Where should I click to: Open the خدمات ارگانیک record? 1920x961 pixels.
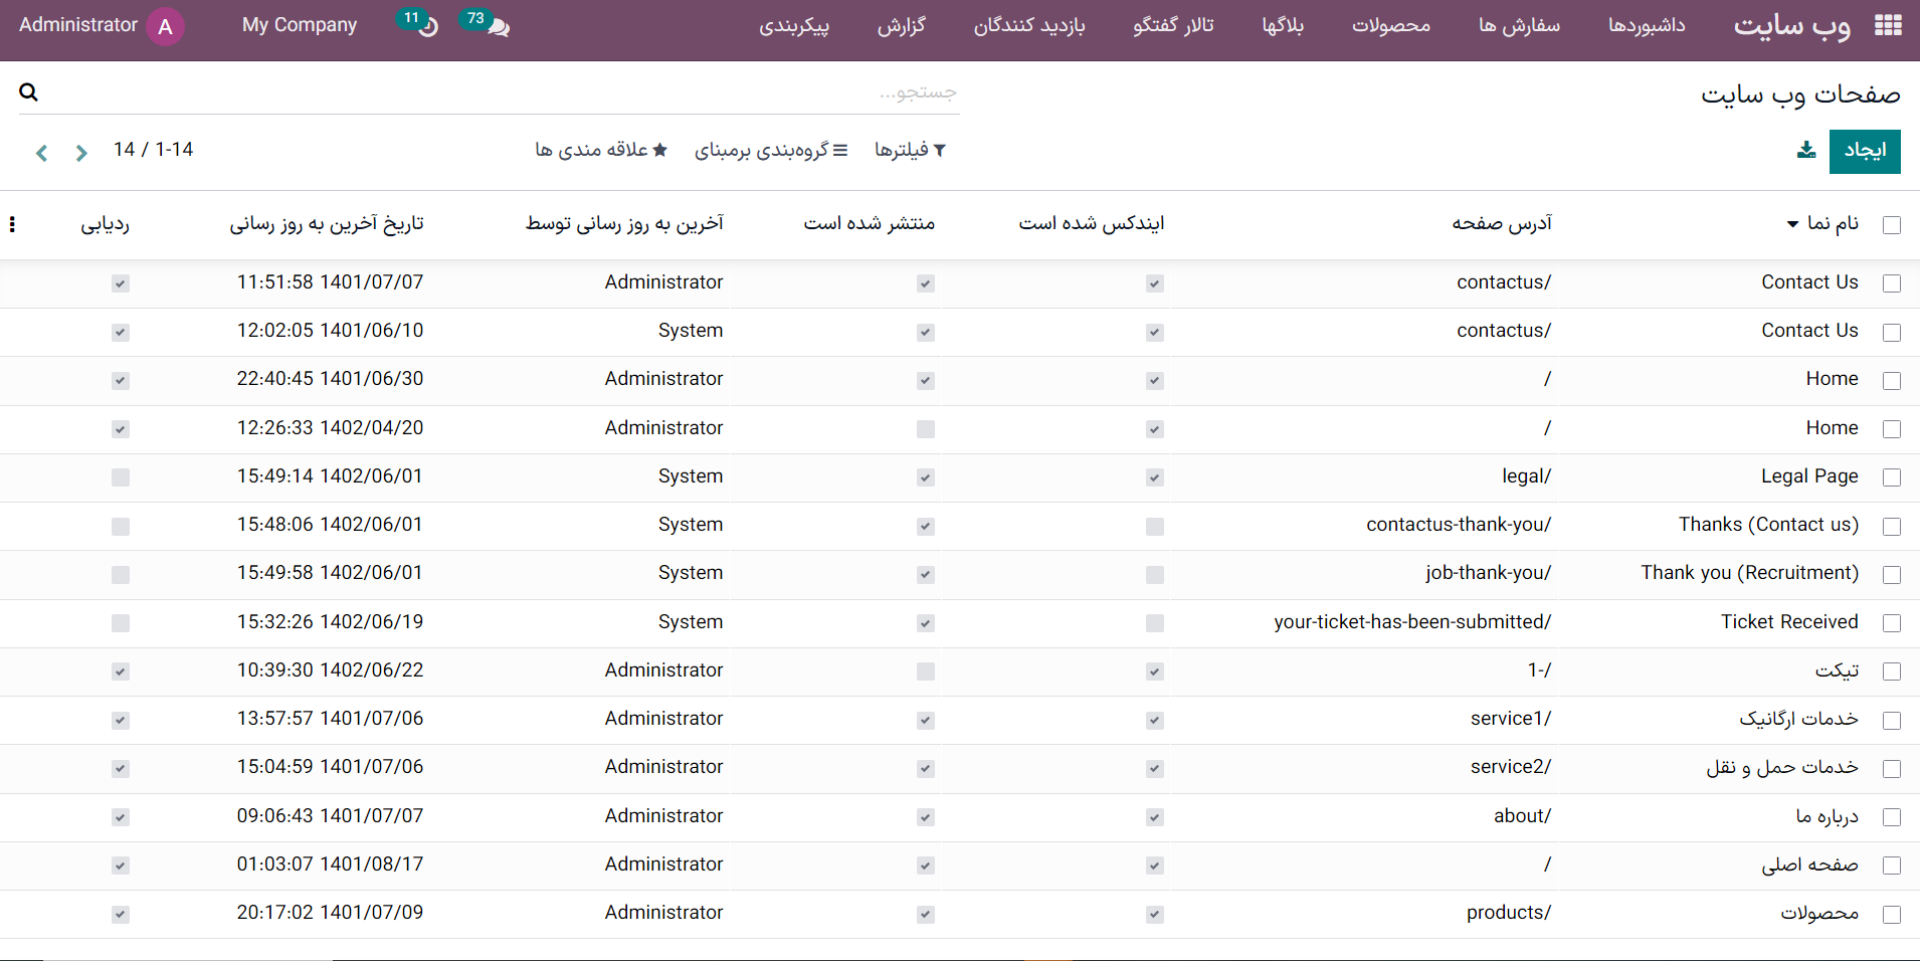(x=1798, y=718)
